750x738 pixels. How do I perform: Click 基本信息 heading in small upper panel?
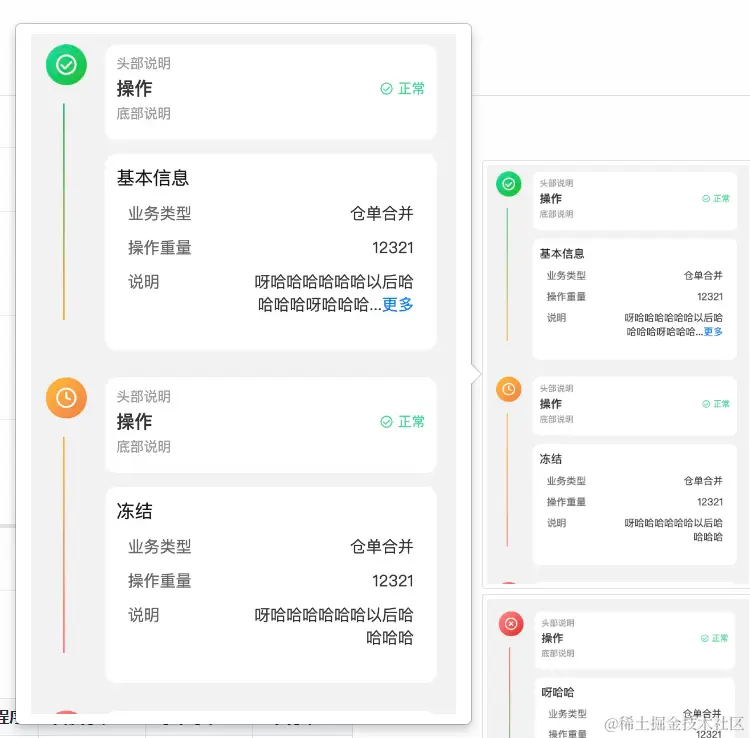click(x=562, y=253)
